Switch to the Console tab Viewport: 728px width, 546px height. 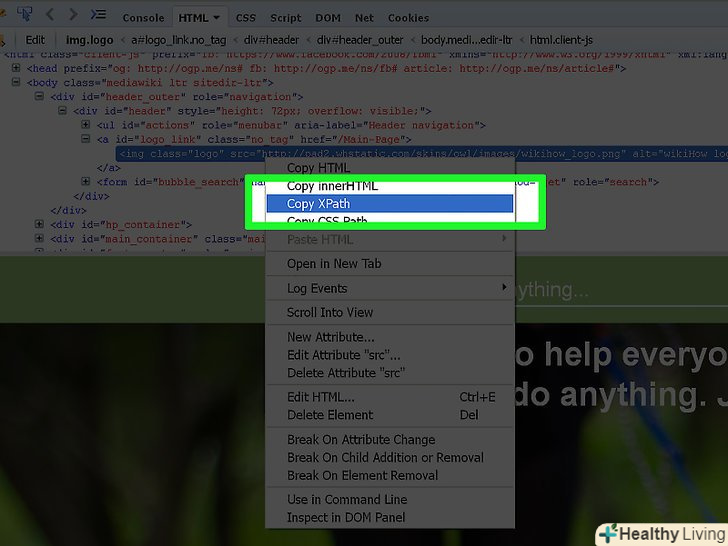[143, 18]
